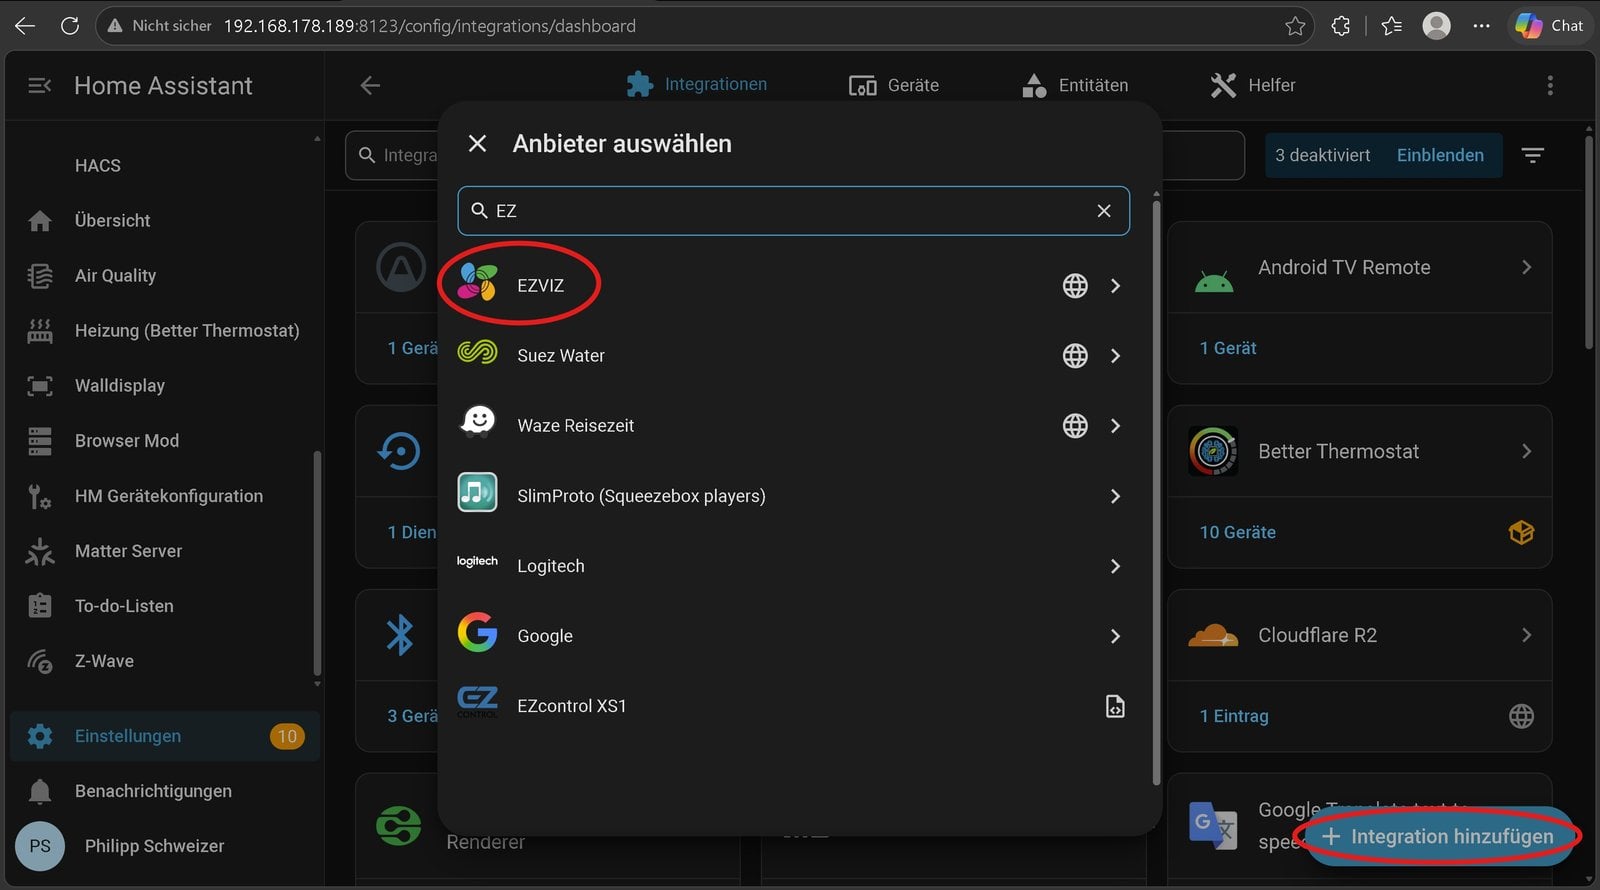Click the Suez Water logo icon
This screenshot has height=890, width=1600.
click(x=477, y=352)
